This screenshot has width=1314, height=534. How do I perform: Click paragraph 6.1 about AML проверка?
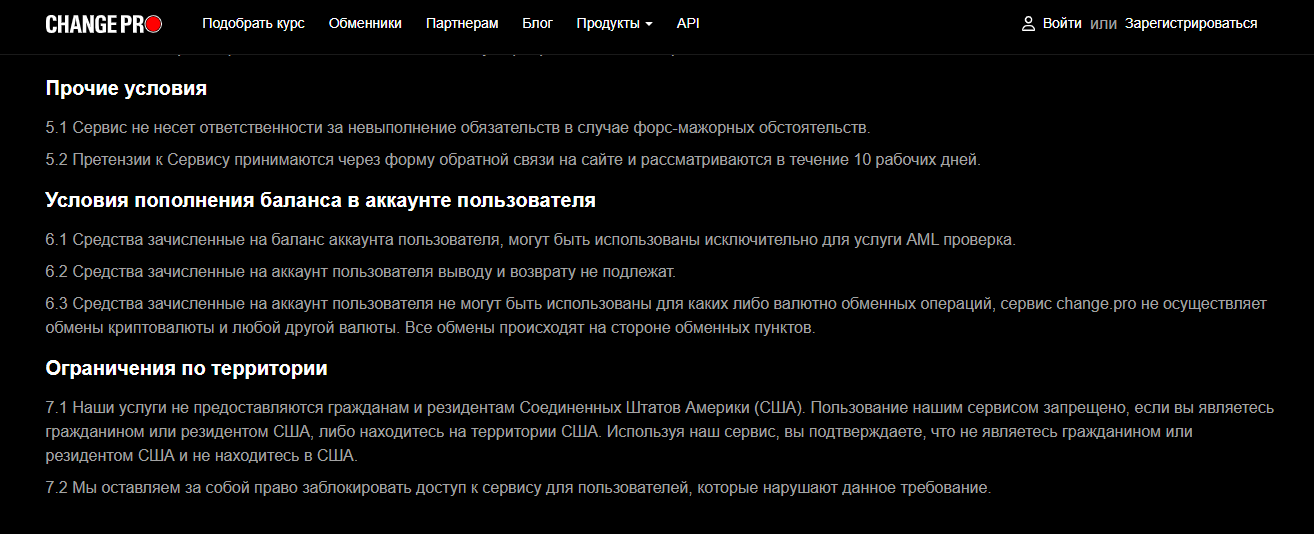pyautogui.click(x=530, y=240)
